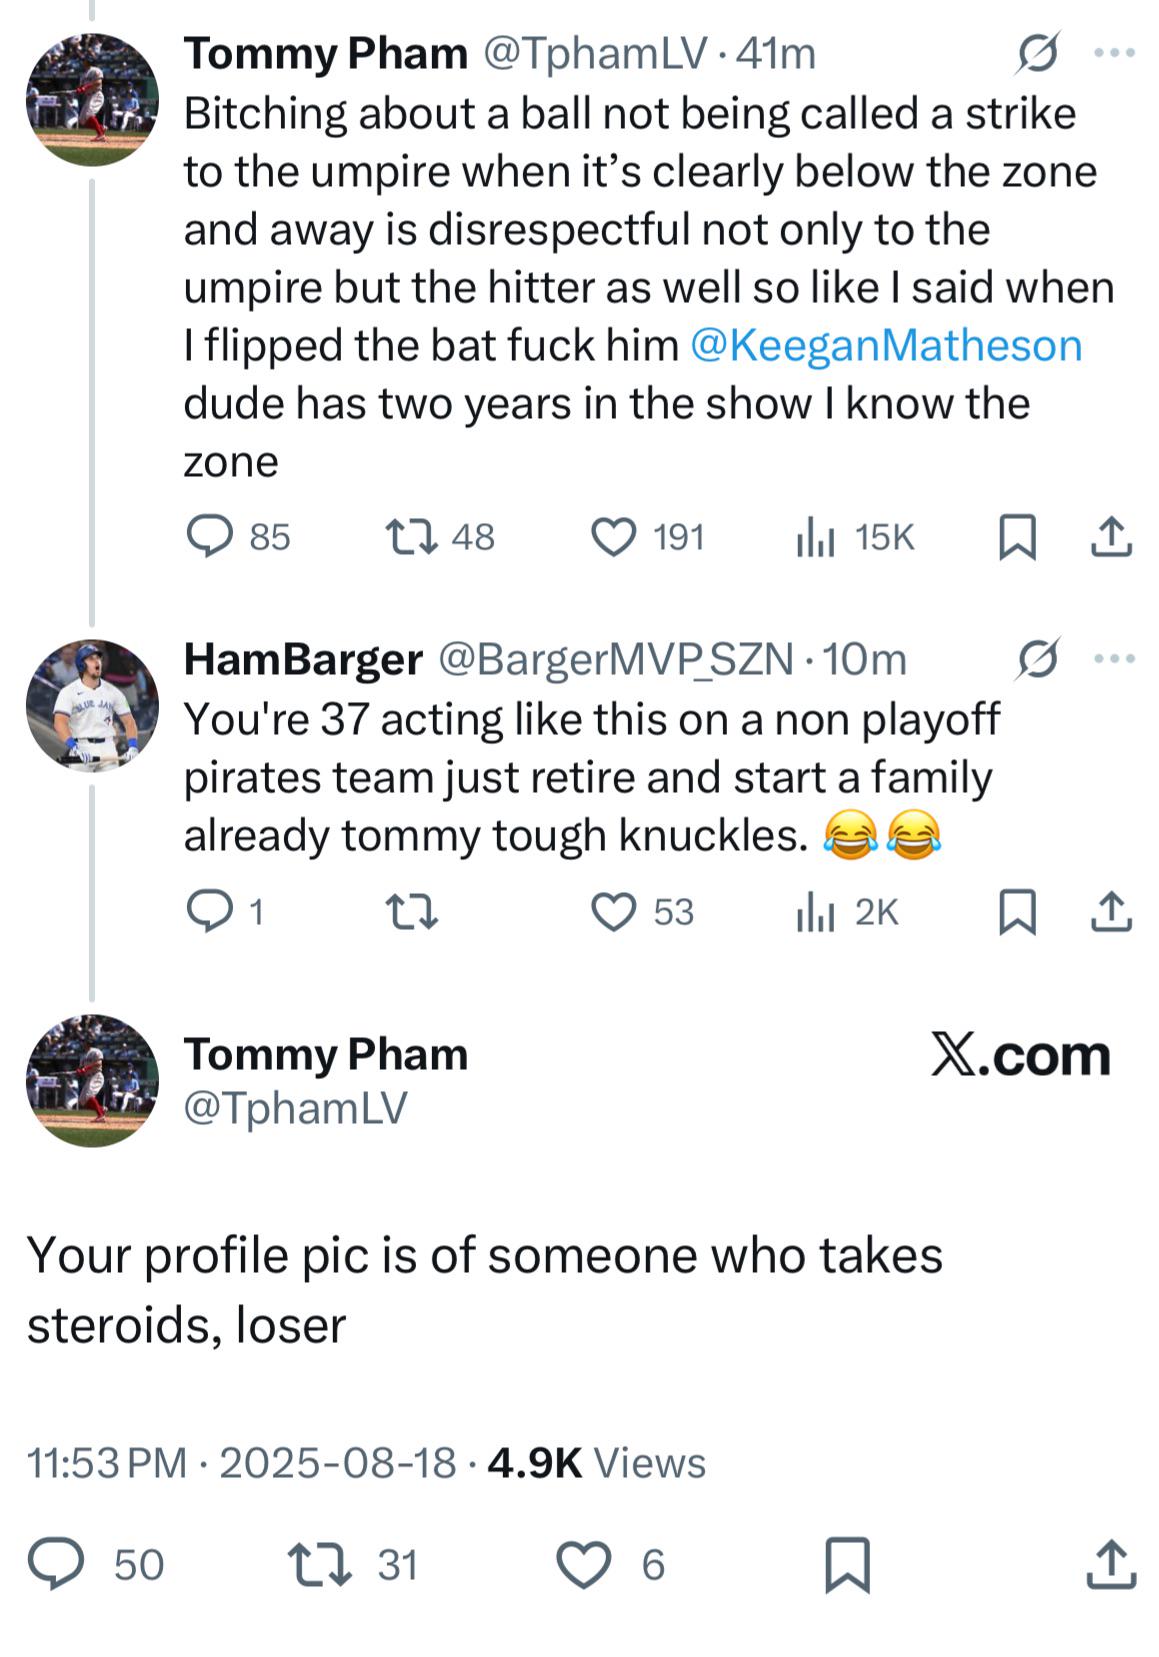Viewport: 1159px width, 1657px height.
Task: Repost HamBarger's reply
Action: pyautogui.click(x=412, y=912)
